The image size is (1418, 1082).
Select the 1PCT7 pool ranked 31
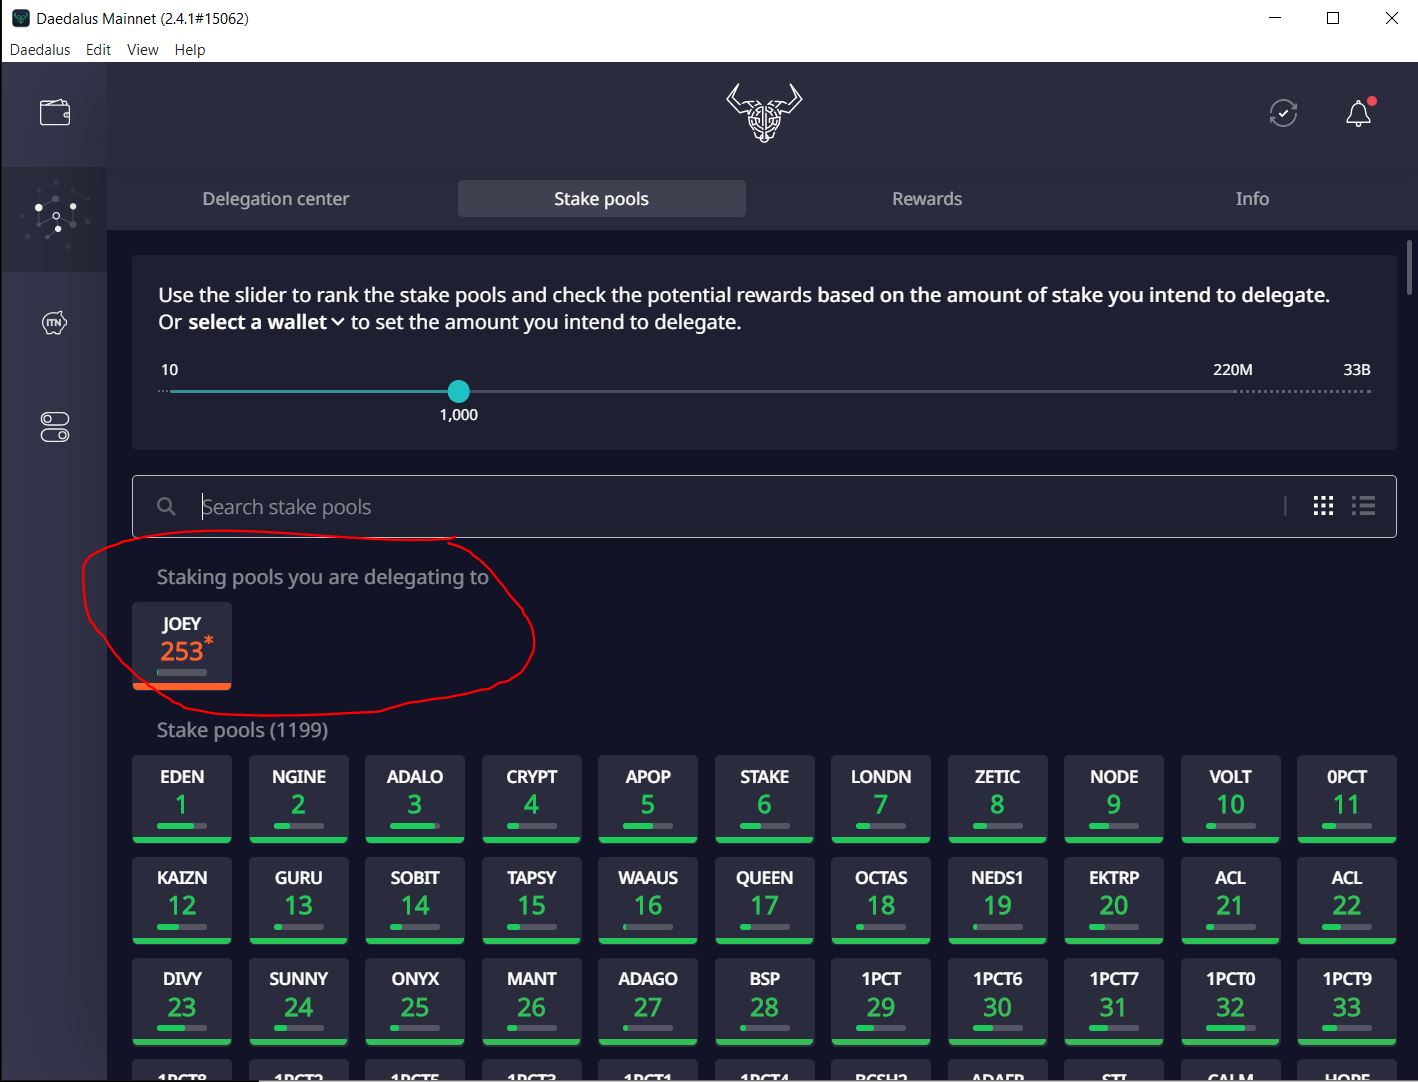click(x=1114, y=1002)
